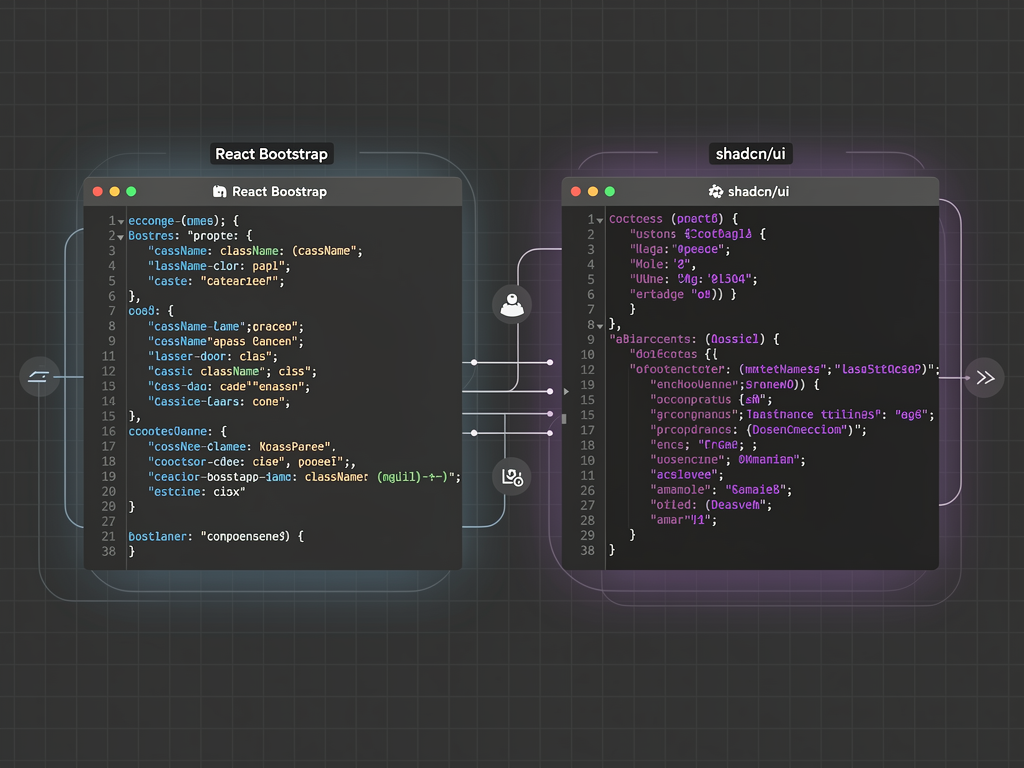Click the "amamole" line in shadcn/ui
1024x768 pixels.
721,490
